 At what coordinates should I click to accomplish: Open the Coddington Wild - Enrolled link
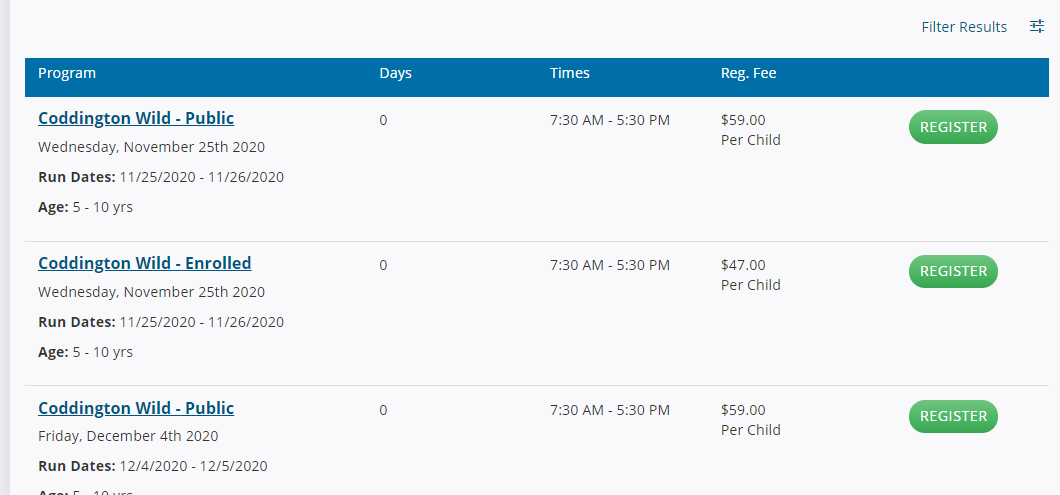tap(145, 263)
